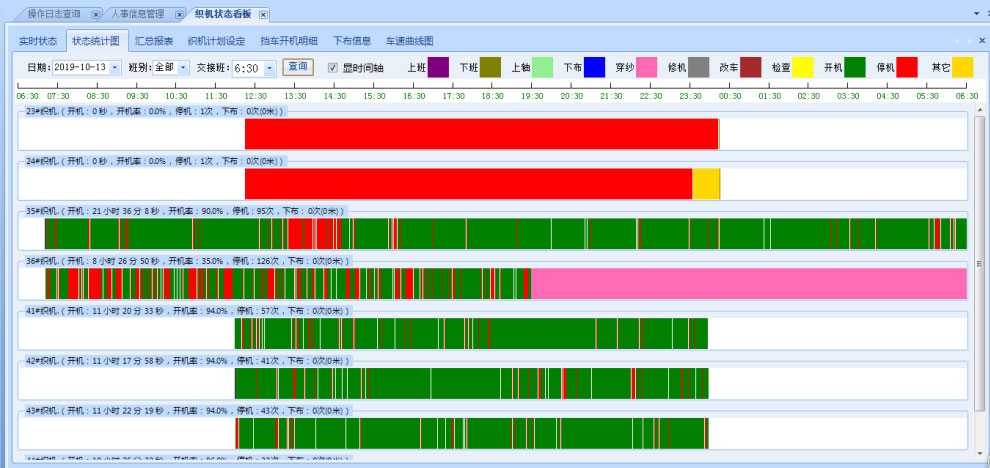Click the vertical scrollbar up arrow
The height and width of the screenshot is (468, 990).
(x=979, y=111)
